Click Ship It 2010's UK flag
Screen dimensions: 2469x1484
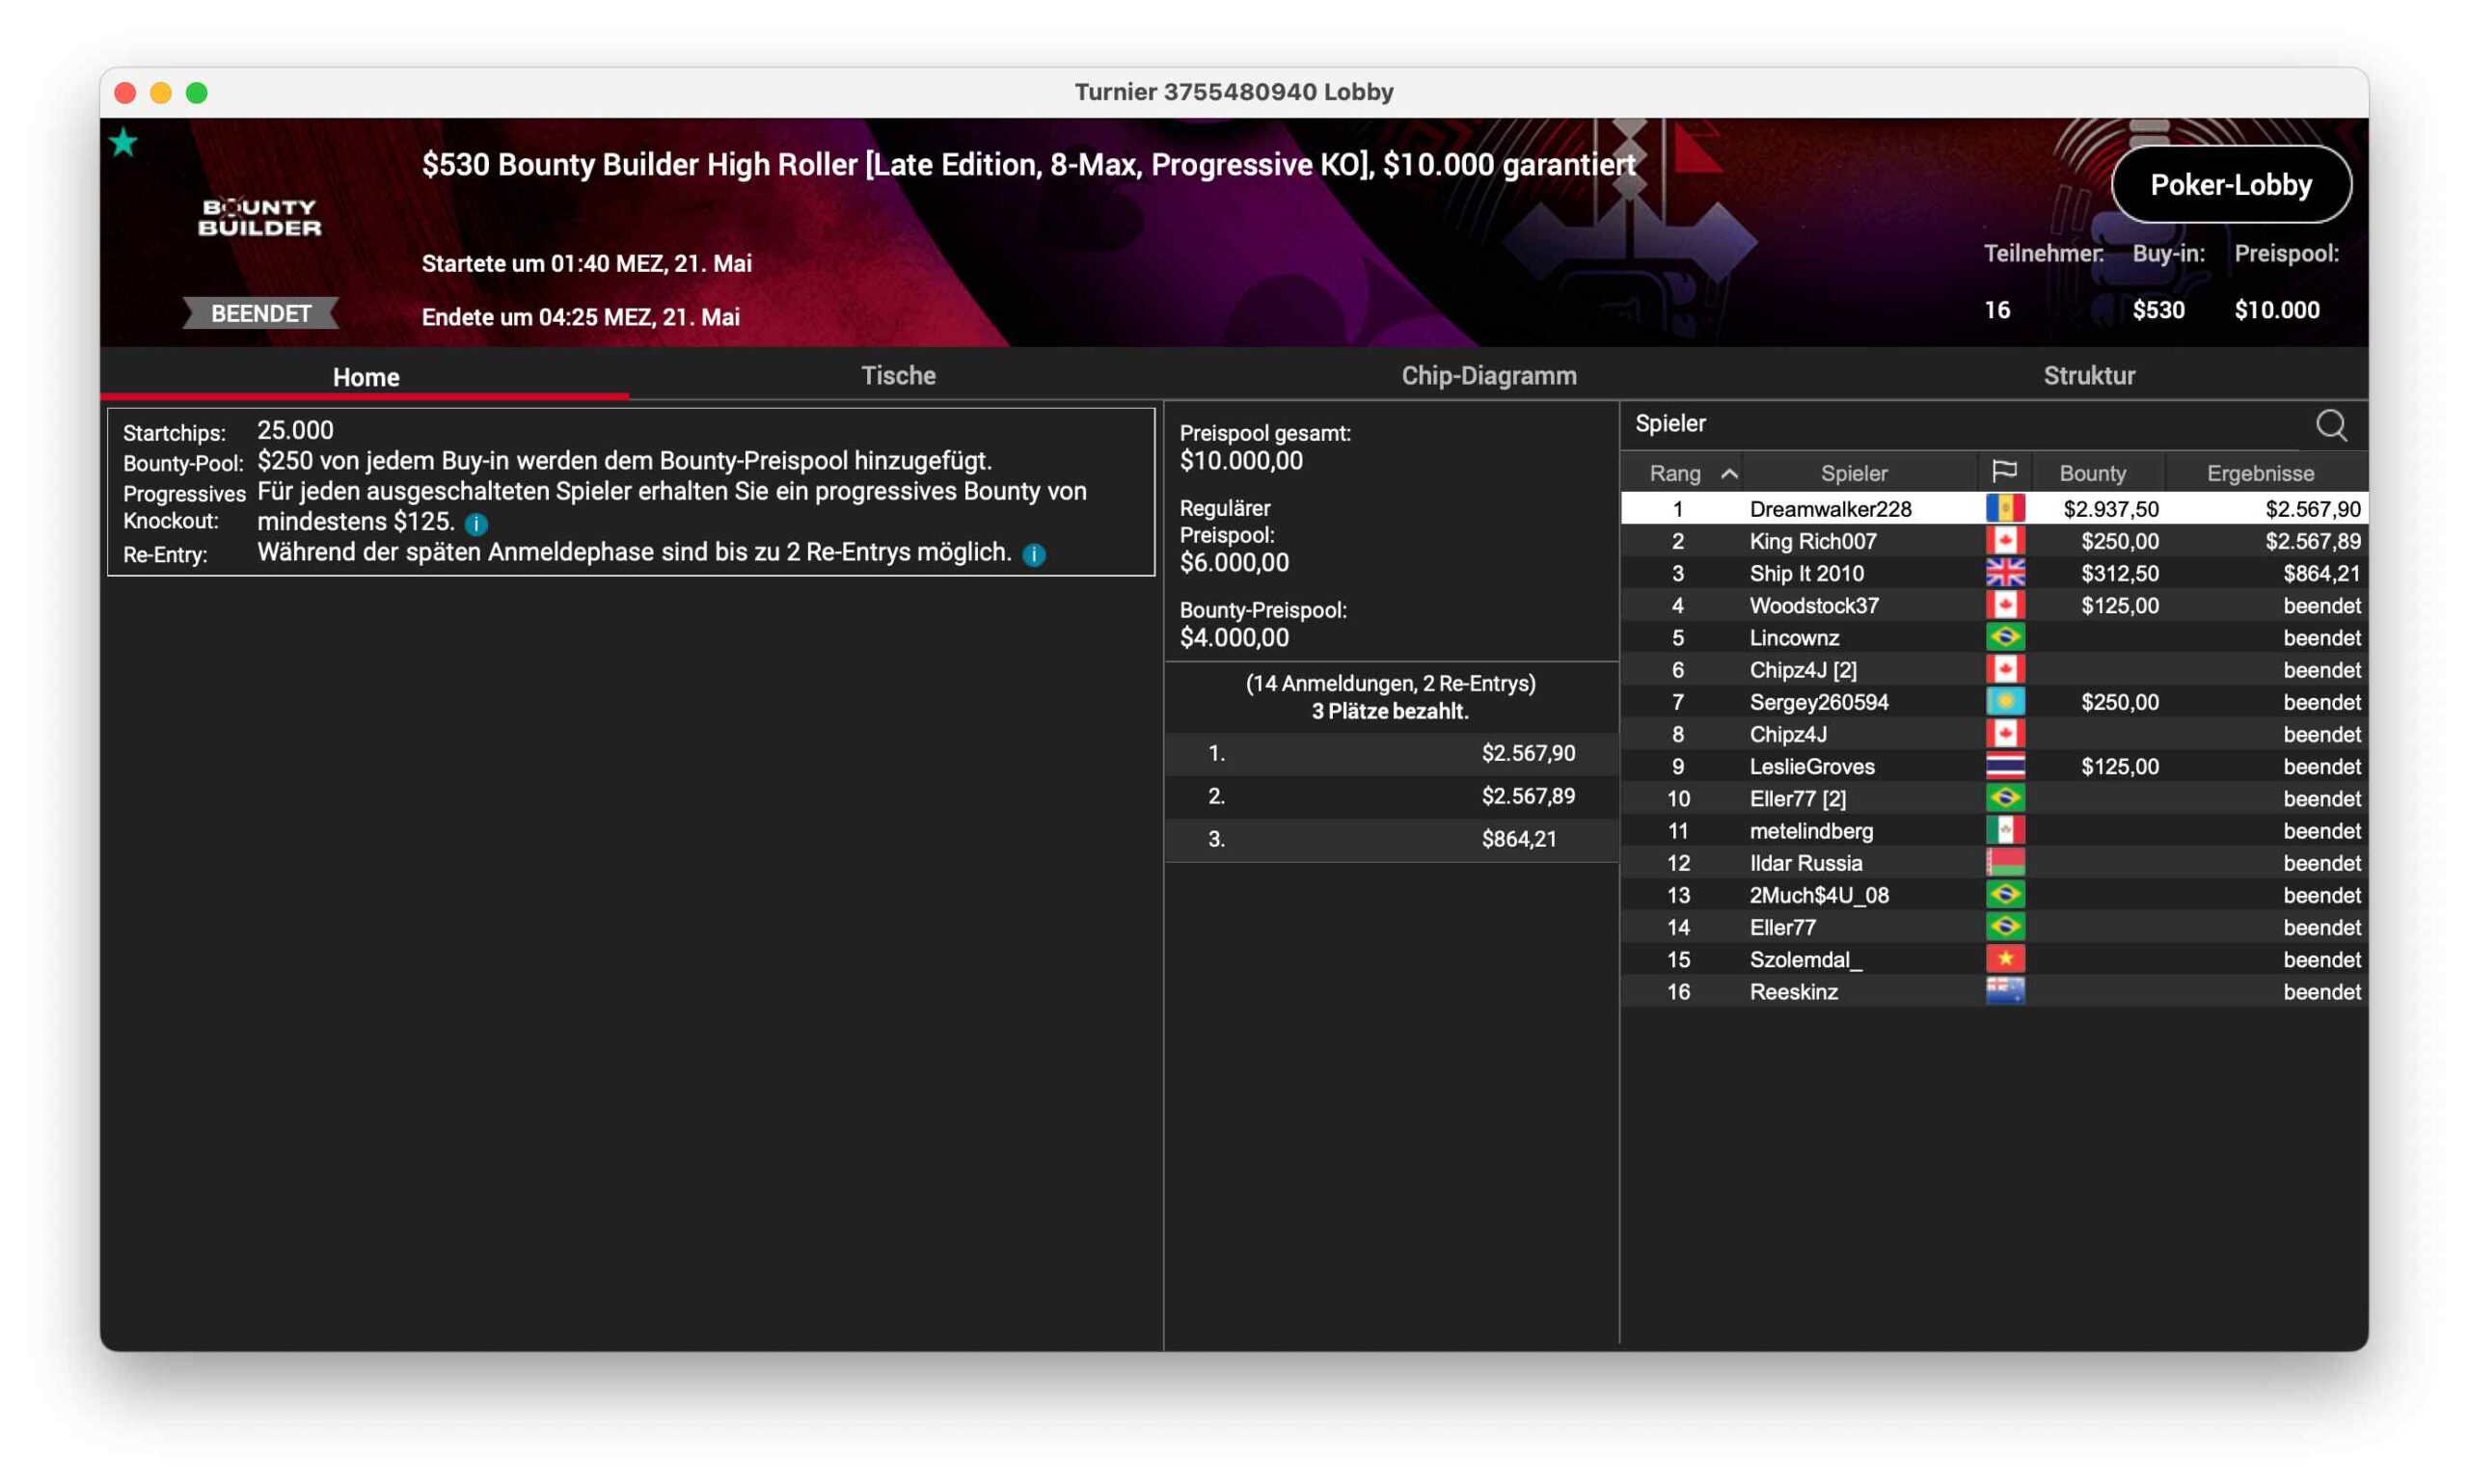coord(2004,573)
